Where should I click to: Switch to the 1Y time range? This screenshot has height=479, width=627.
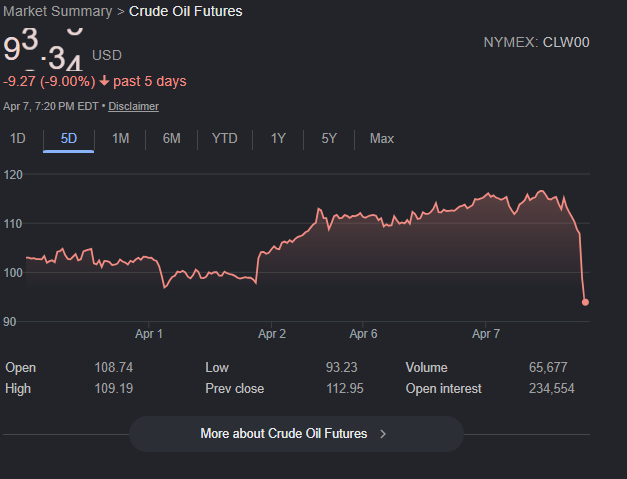coord(278,139)
